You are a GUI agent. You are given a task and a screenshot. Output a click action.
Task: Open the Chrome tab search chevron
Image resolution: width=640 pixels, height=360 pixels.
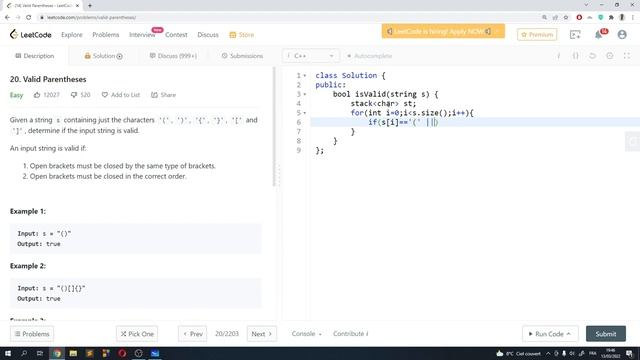click(586, 5)
